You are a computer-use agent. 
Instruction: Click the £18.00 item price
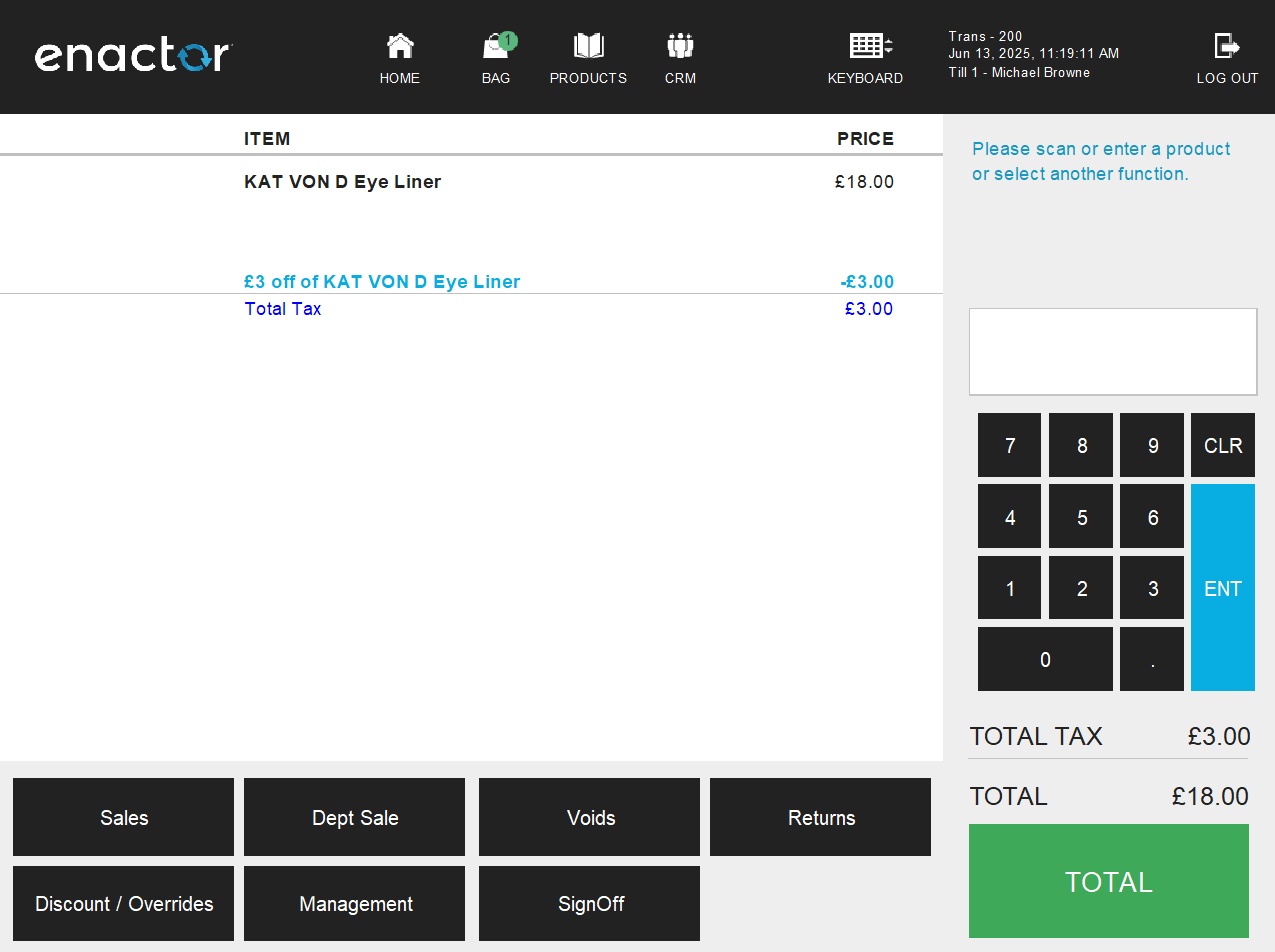tap(865, 182)
